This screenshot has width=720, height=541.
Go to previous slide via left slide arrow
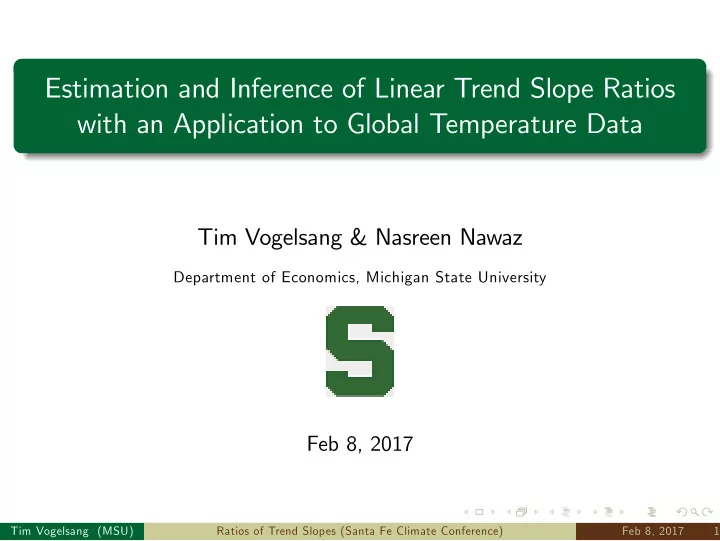point(466,512)
